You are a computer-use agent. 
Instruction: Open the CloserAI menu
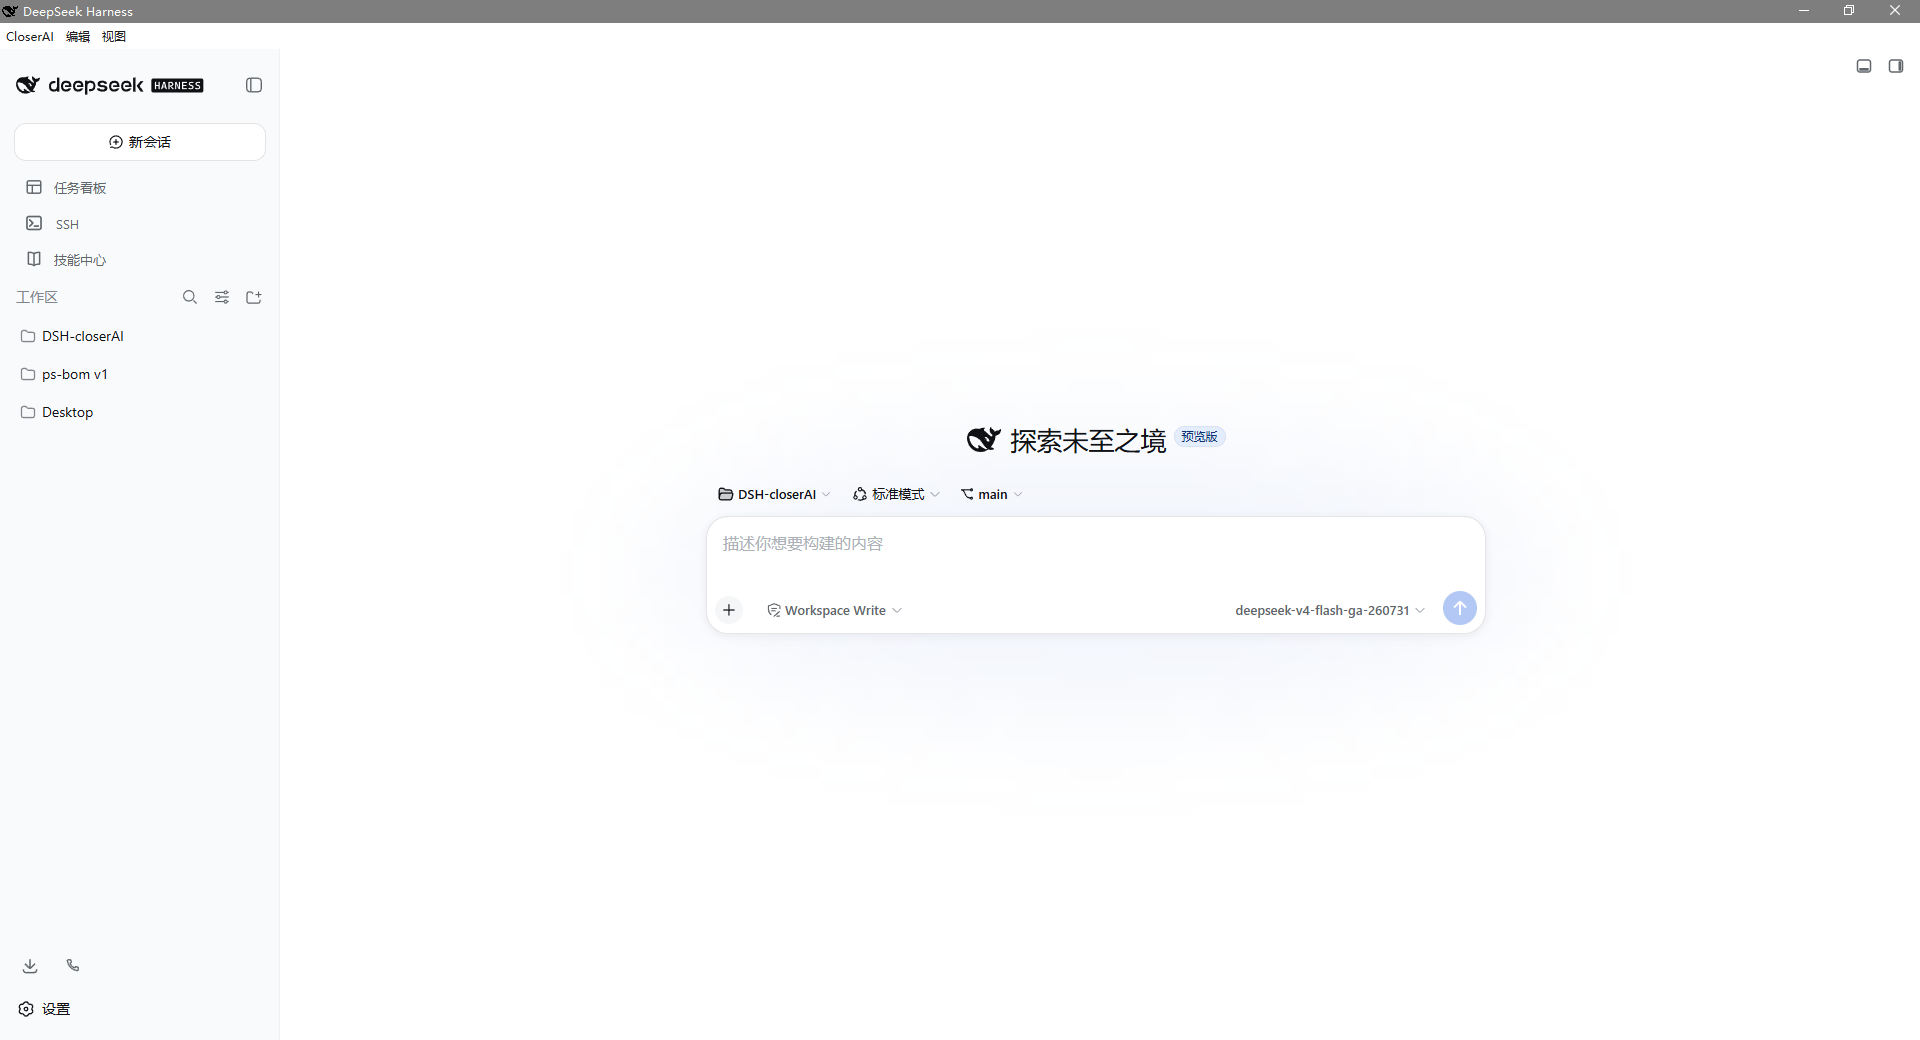30,37
